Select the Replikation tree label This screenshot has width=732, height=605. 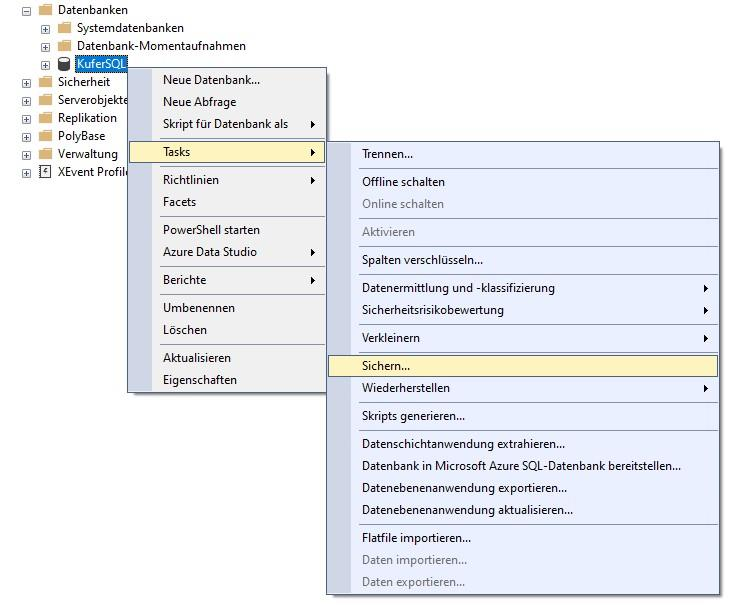pyautogui.click(x=87, y=118)
